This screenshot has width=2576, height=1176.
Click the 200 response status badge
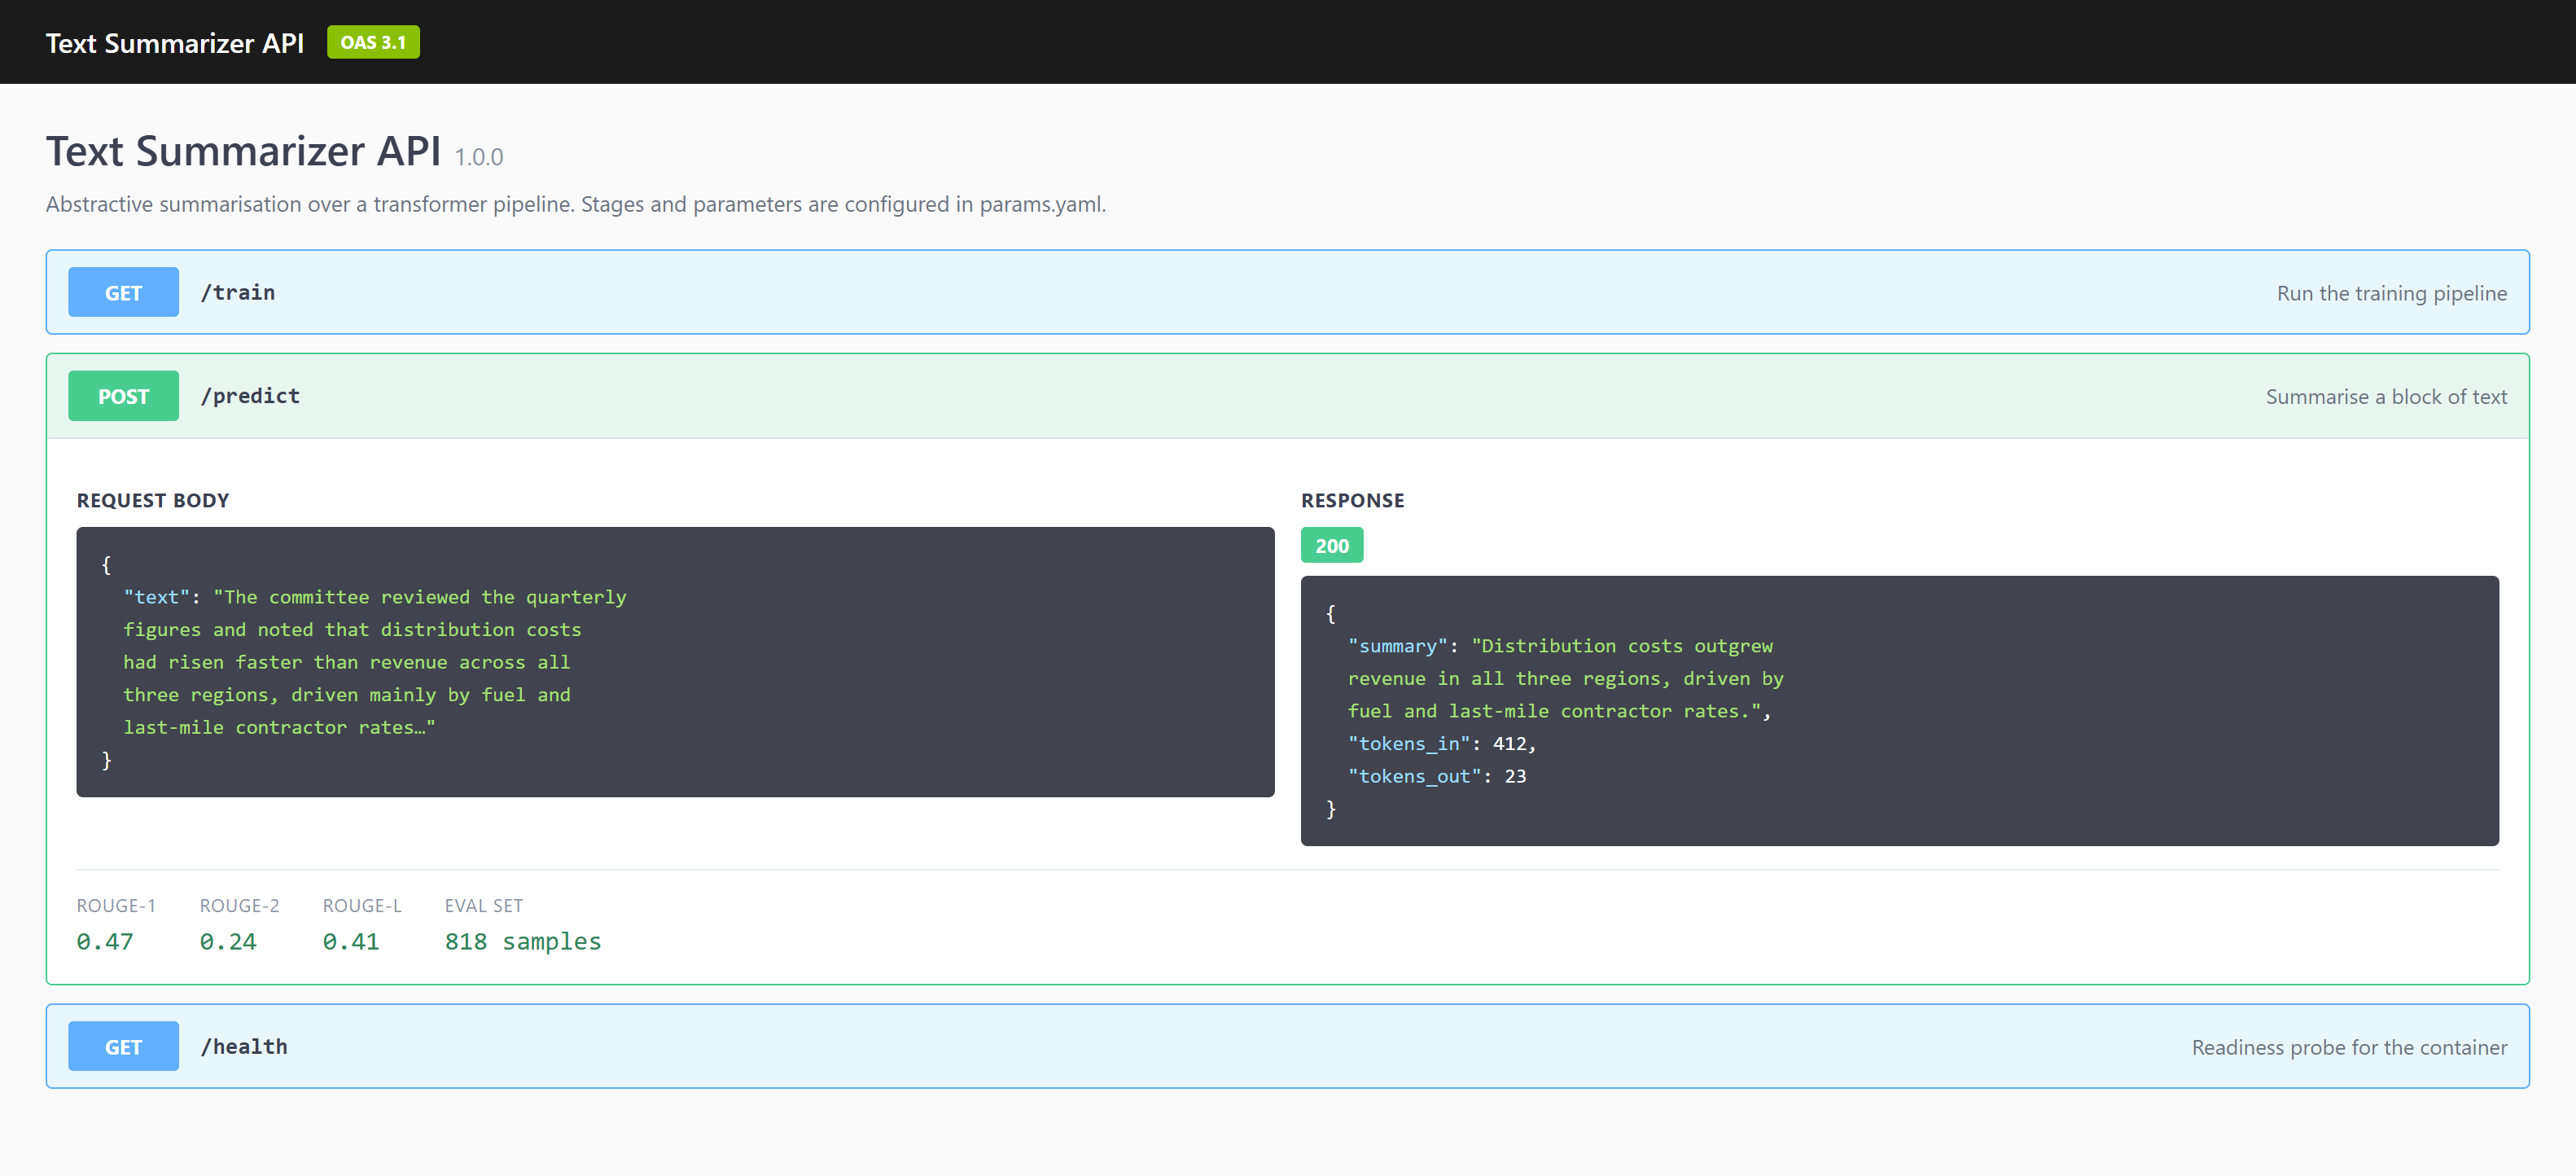(x=1332, y=545)
